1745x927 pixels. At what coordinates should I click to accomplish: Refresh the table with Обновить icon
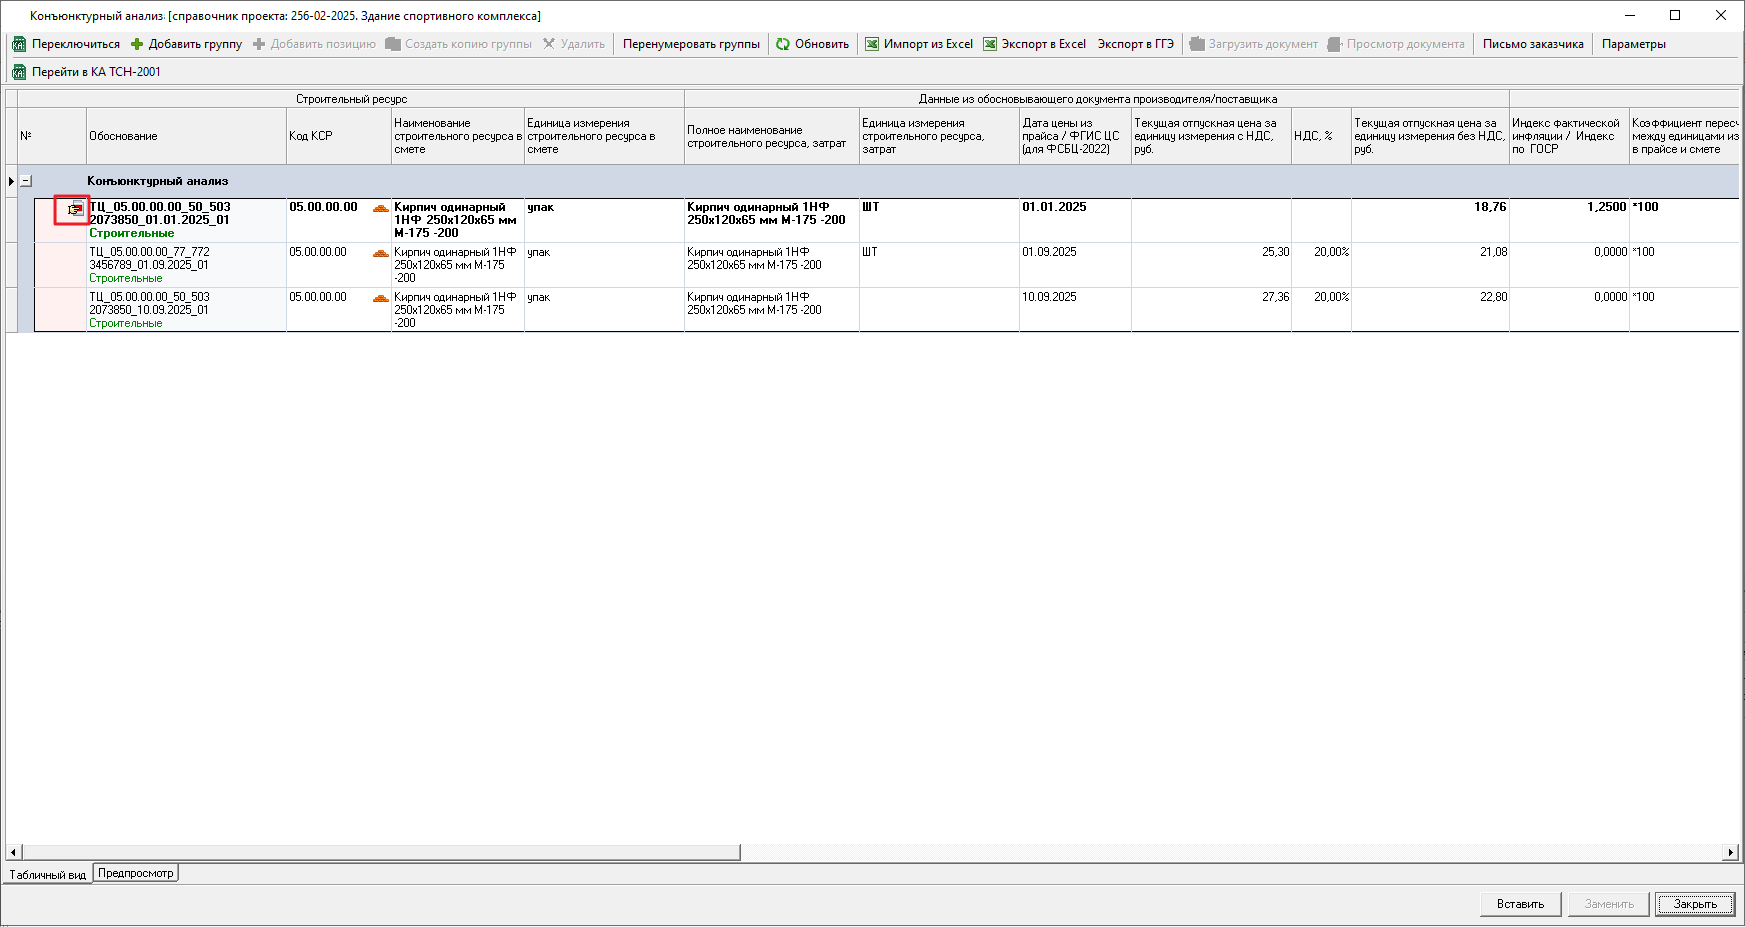pyautogui.click(x=783, y=44)
